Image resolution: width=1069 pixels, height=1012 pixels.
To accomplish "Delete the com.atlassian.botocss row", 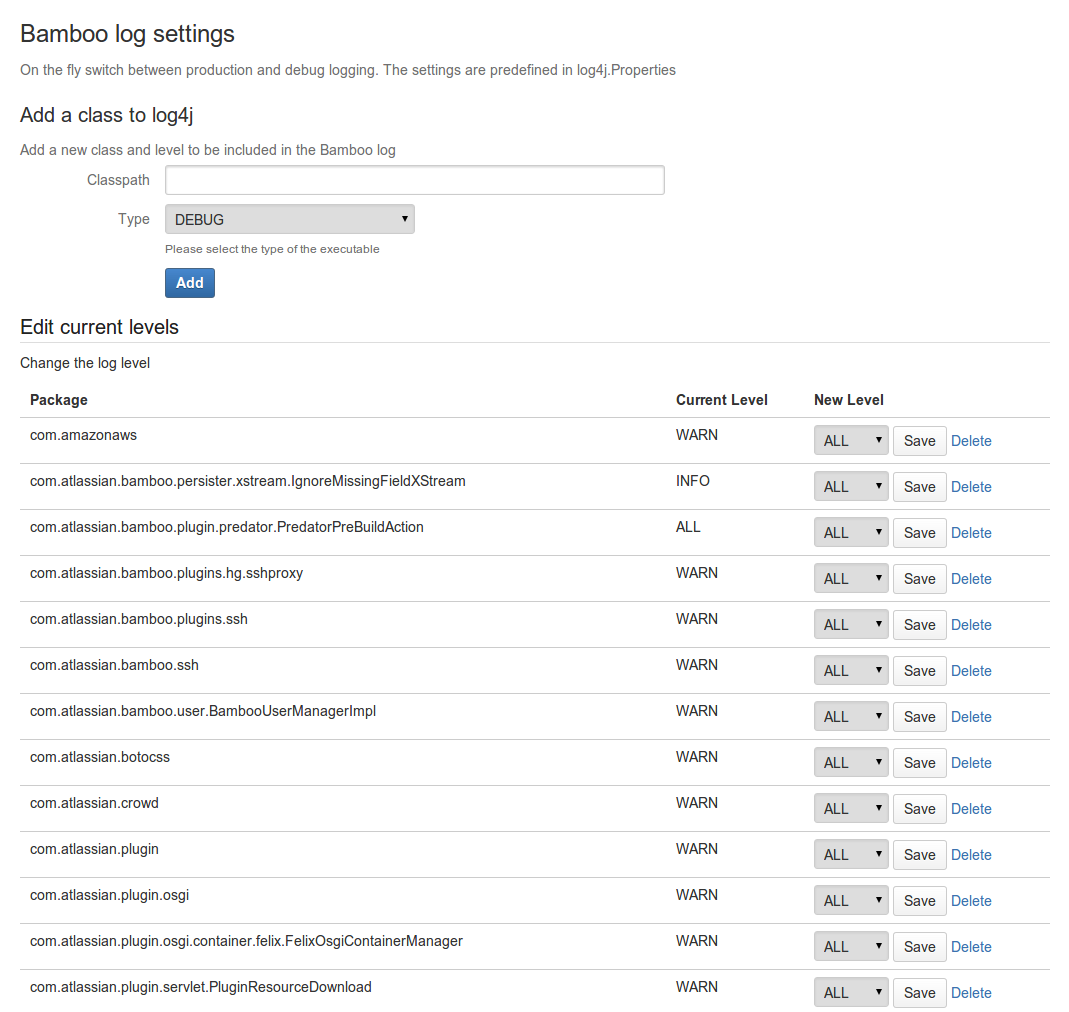I will (x=971, y=763).
